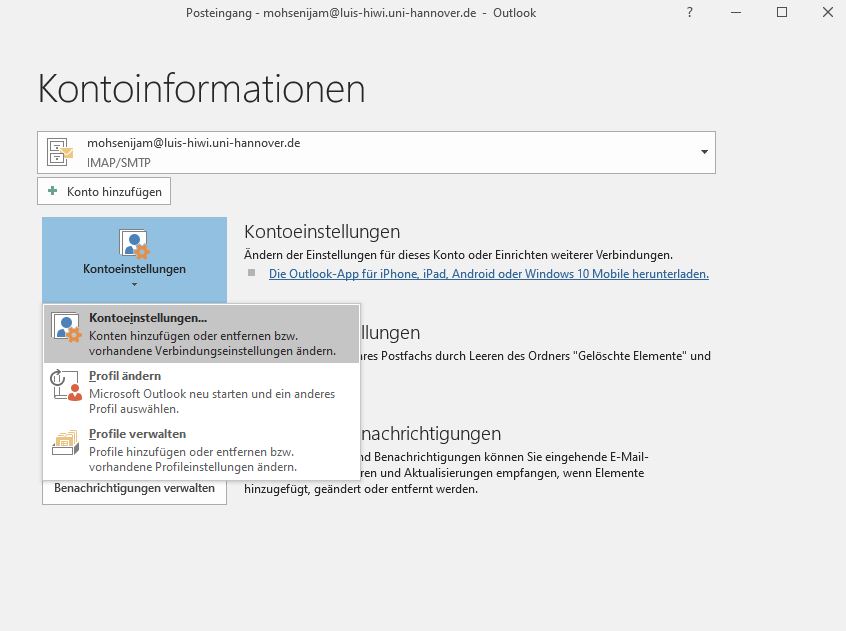This screenshot has width=846, height=631.
Task: Click Kontoeinstellungen button's gear-person icon
Action: click(134, 244)
